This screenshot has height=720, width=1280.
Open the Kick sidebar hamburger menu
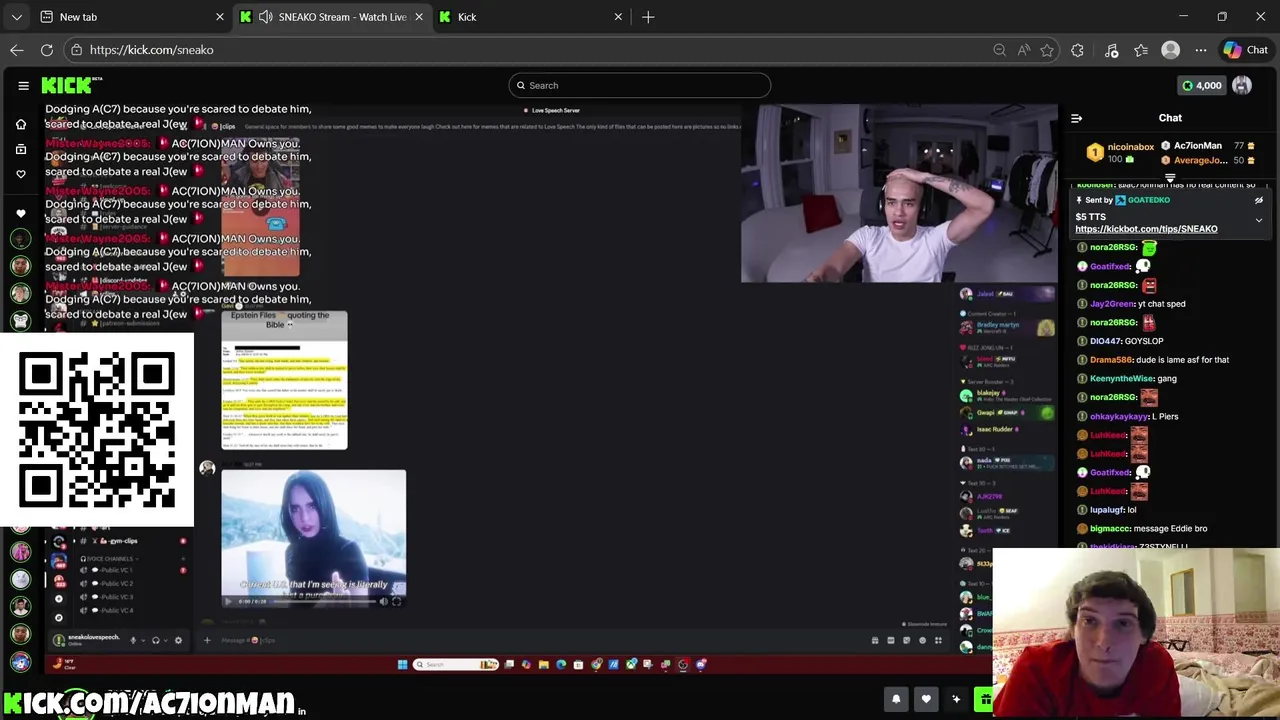pyautogui.click(x=23, y=85)
